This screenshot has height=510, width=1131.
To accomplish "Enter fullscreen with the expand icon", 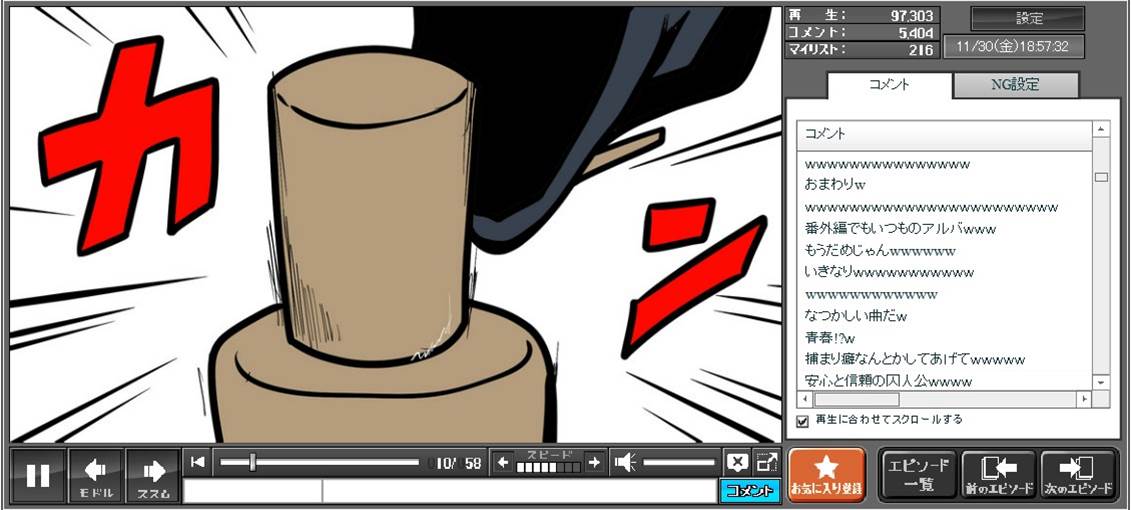I will [767, 462].
